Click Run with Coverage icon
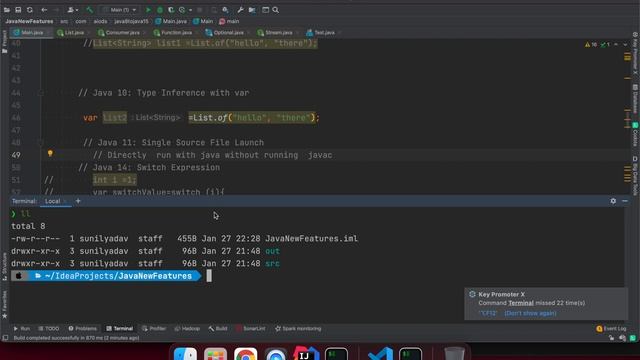 pos(171,10)
